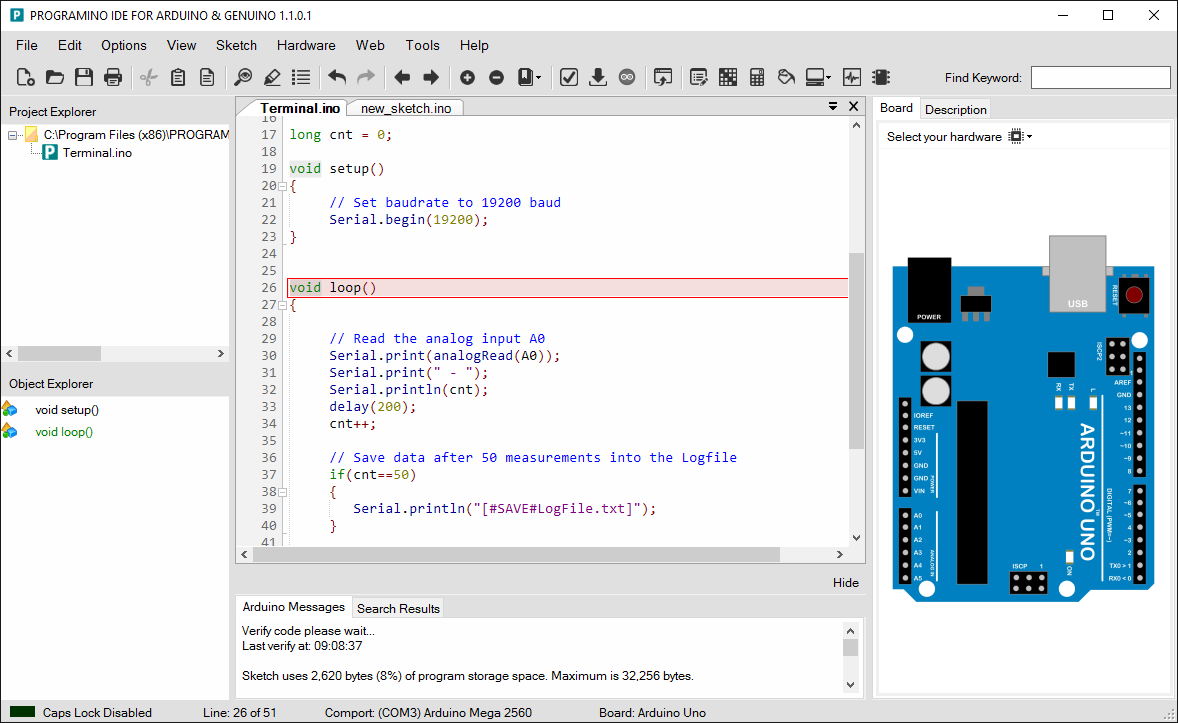1178x723 pixels.
Task: Hide the messages panel
Action: (x=845, y=582)
